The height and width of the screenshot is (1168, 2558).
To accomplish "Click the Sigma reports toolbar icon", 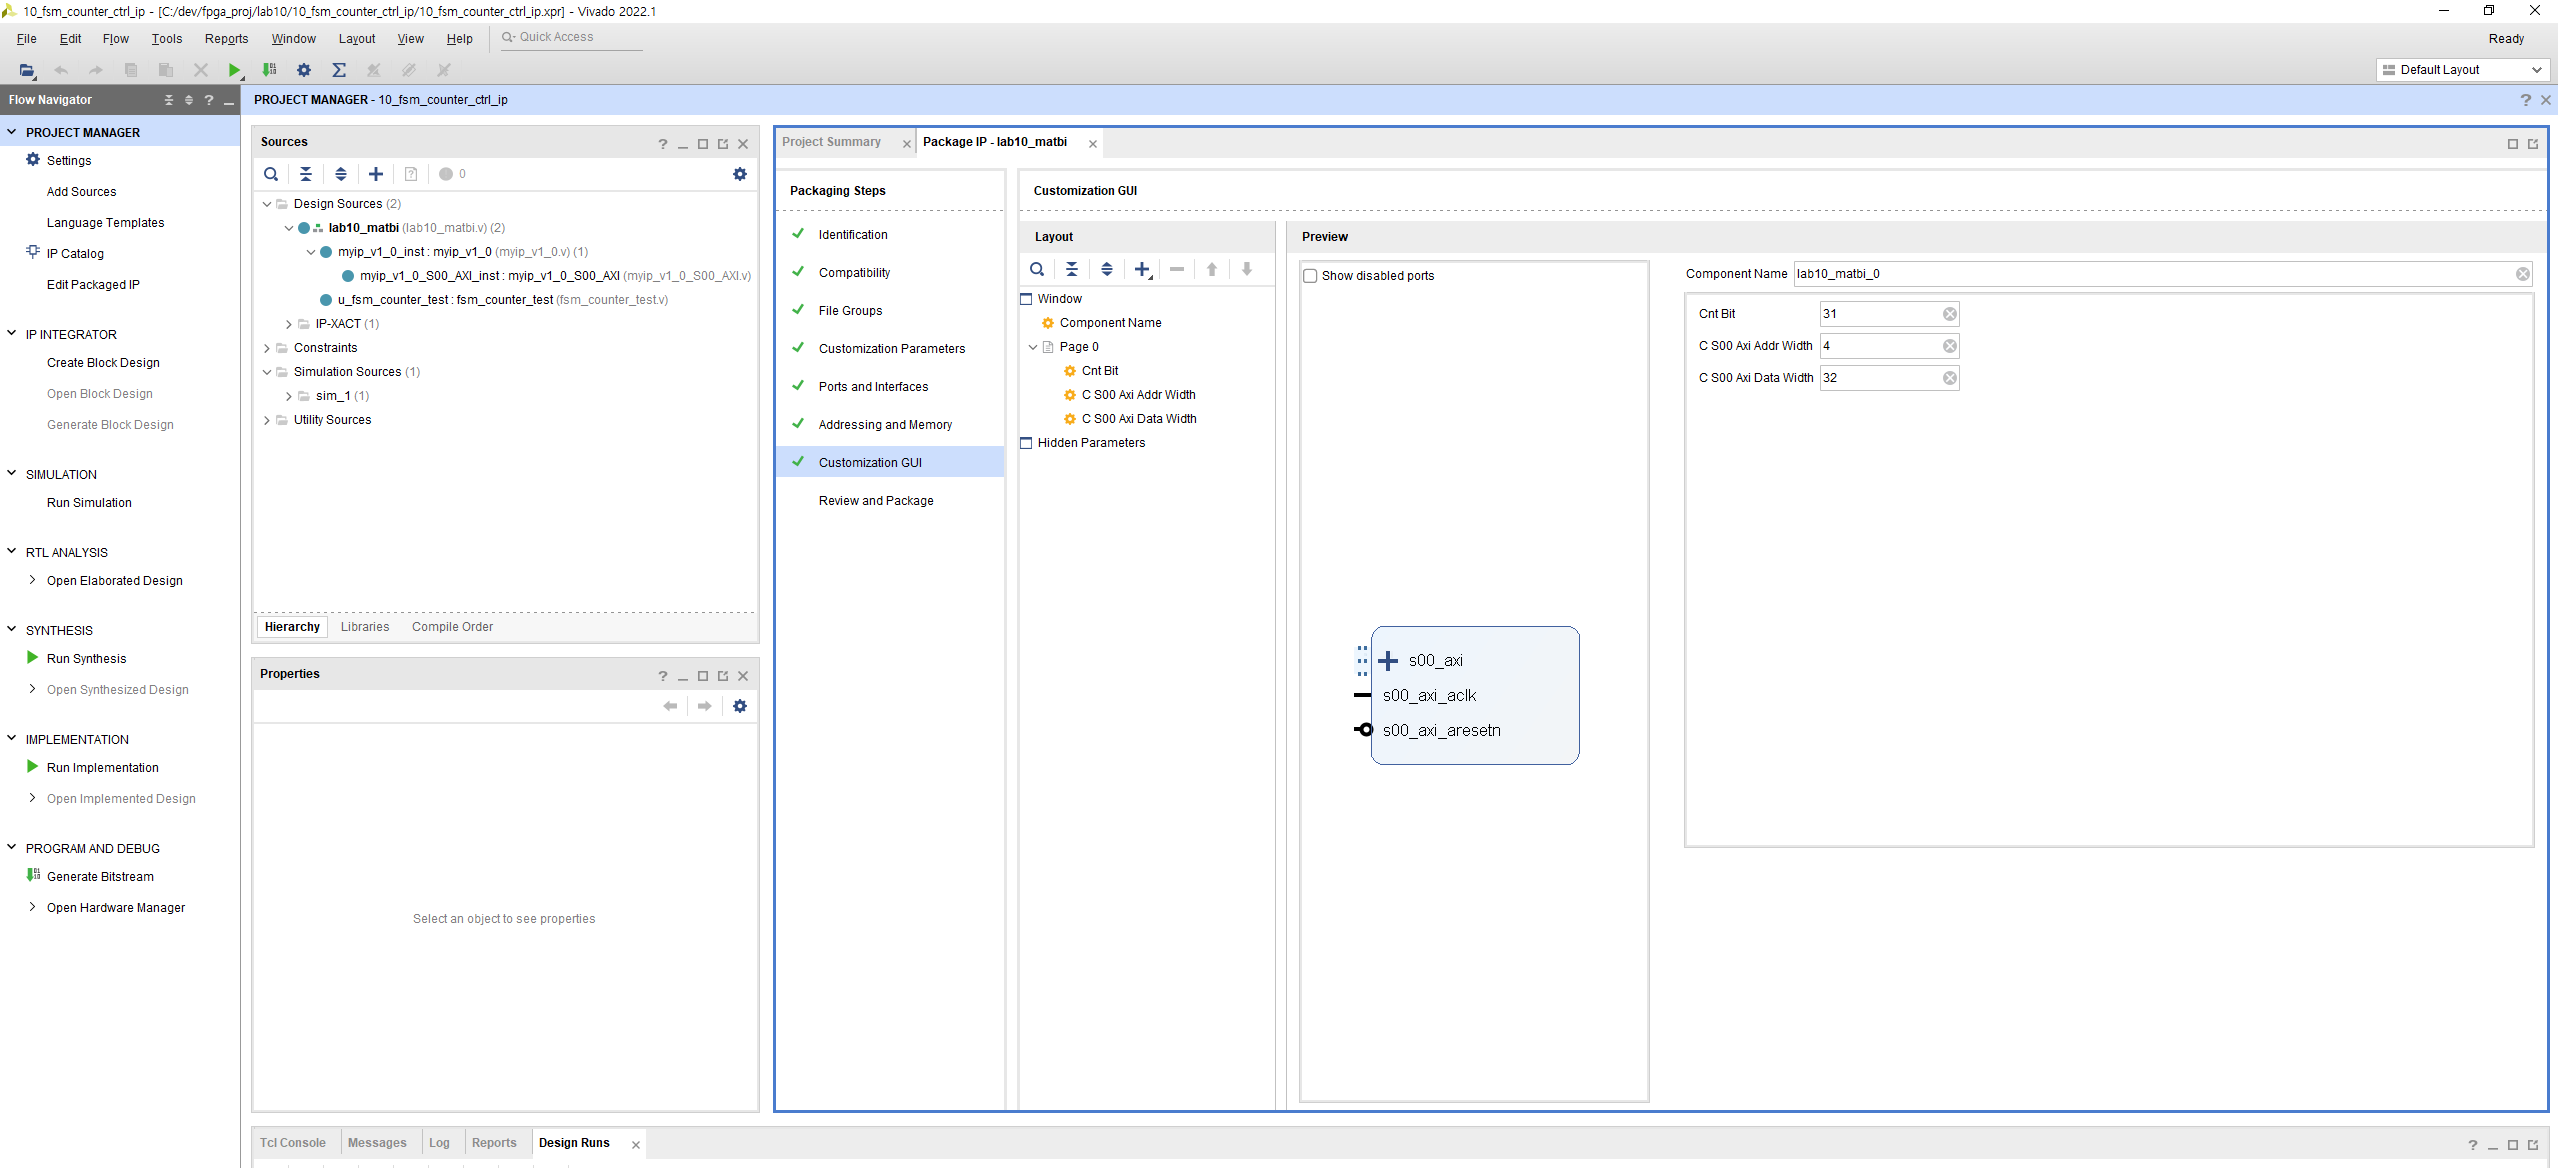I will click(x=339, y=70).
